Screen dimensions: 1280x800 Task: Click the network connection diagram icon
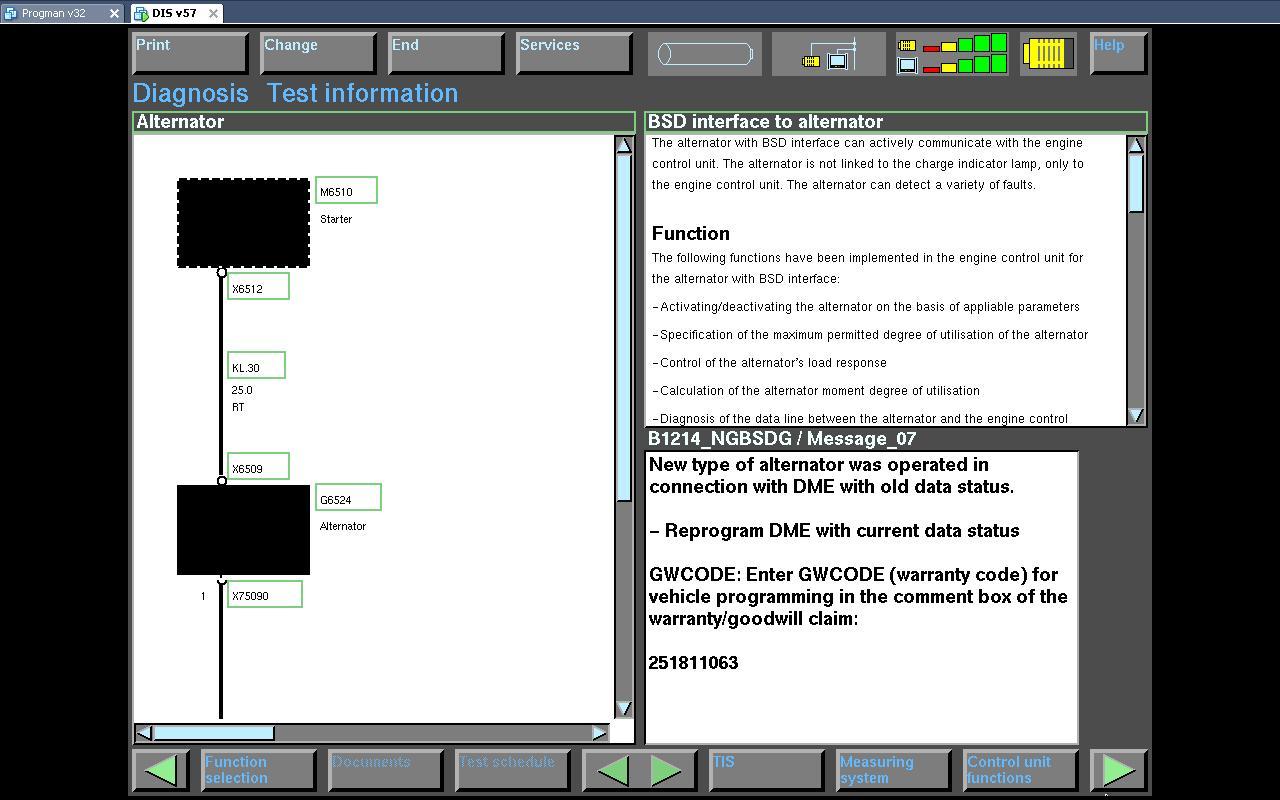(x=829, y=54)
